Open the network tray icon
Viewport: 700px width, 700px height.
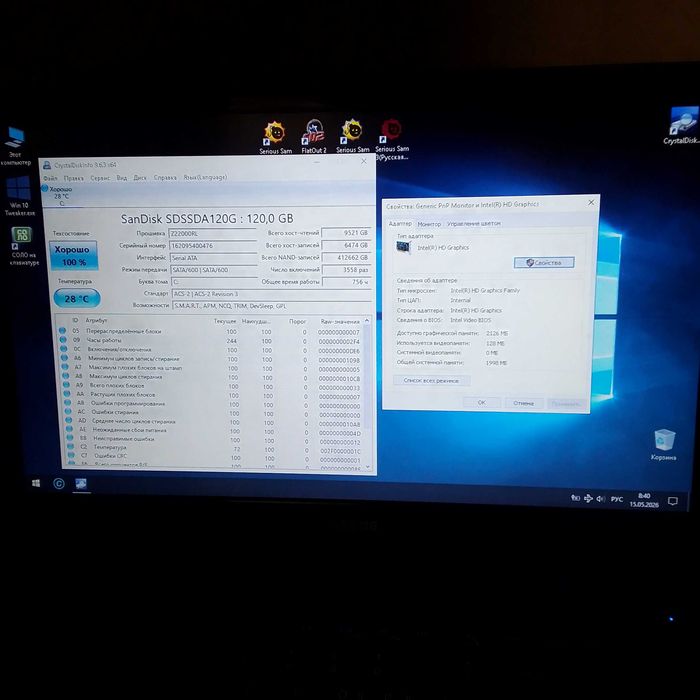588,498
